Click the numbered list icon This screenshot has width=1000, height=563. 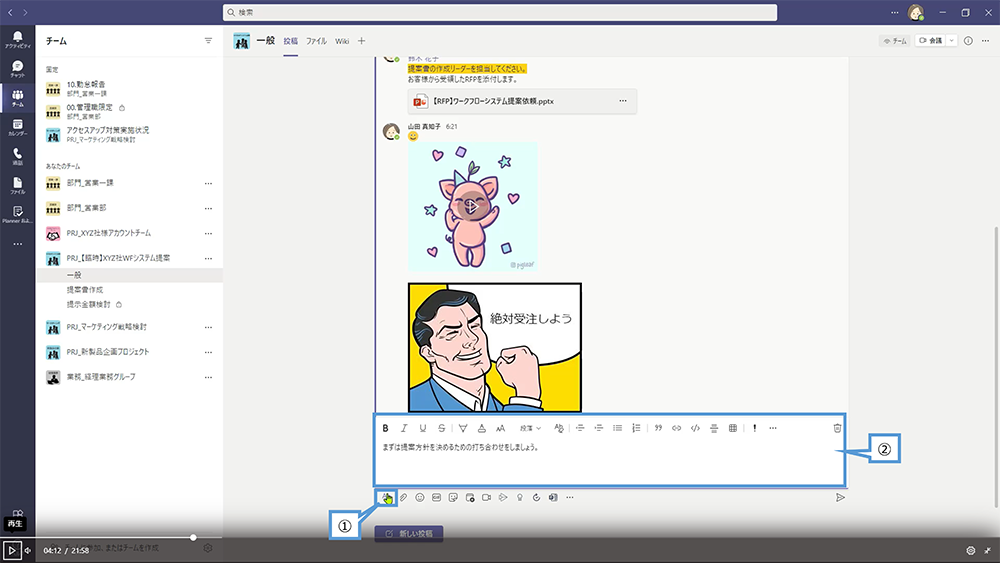click(636, 428)
